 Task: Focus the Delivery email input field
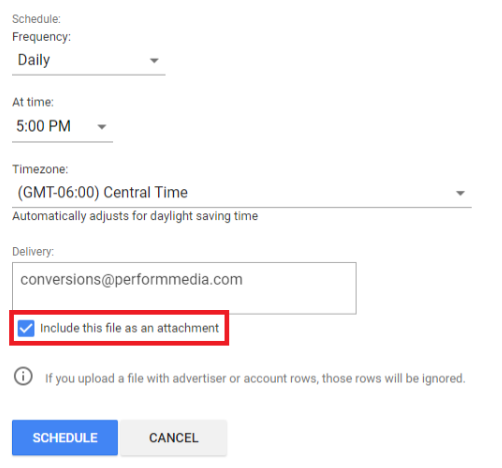click(184, 288)
